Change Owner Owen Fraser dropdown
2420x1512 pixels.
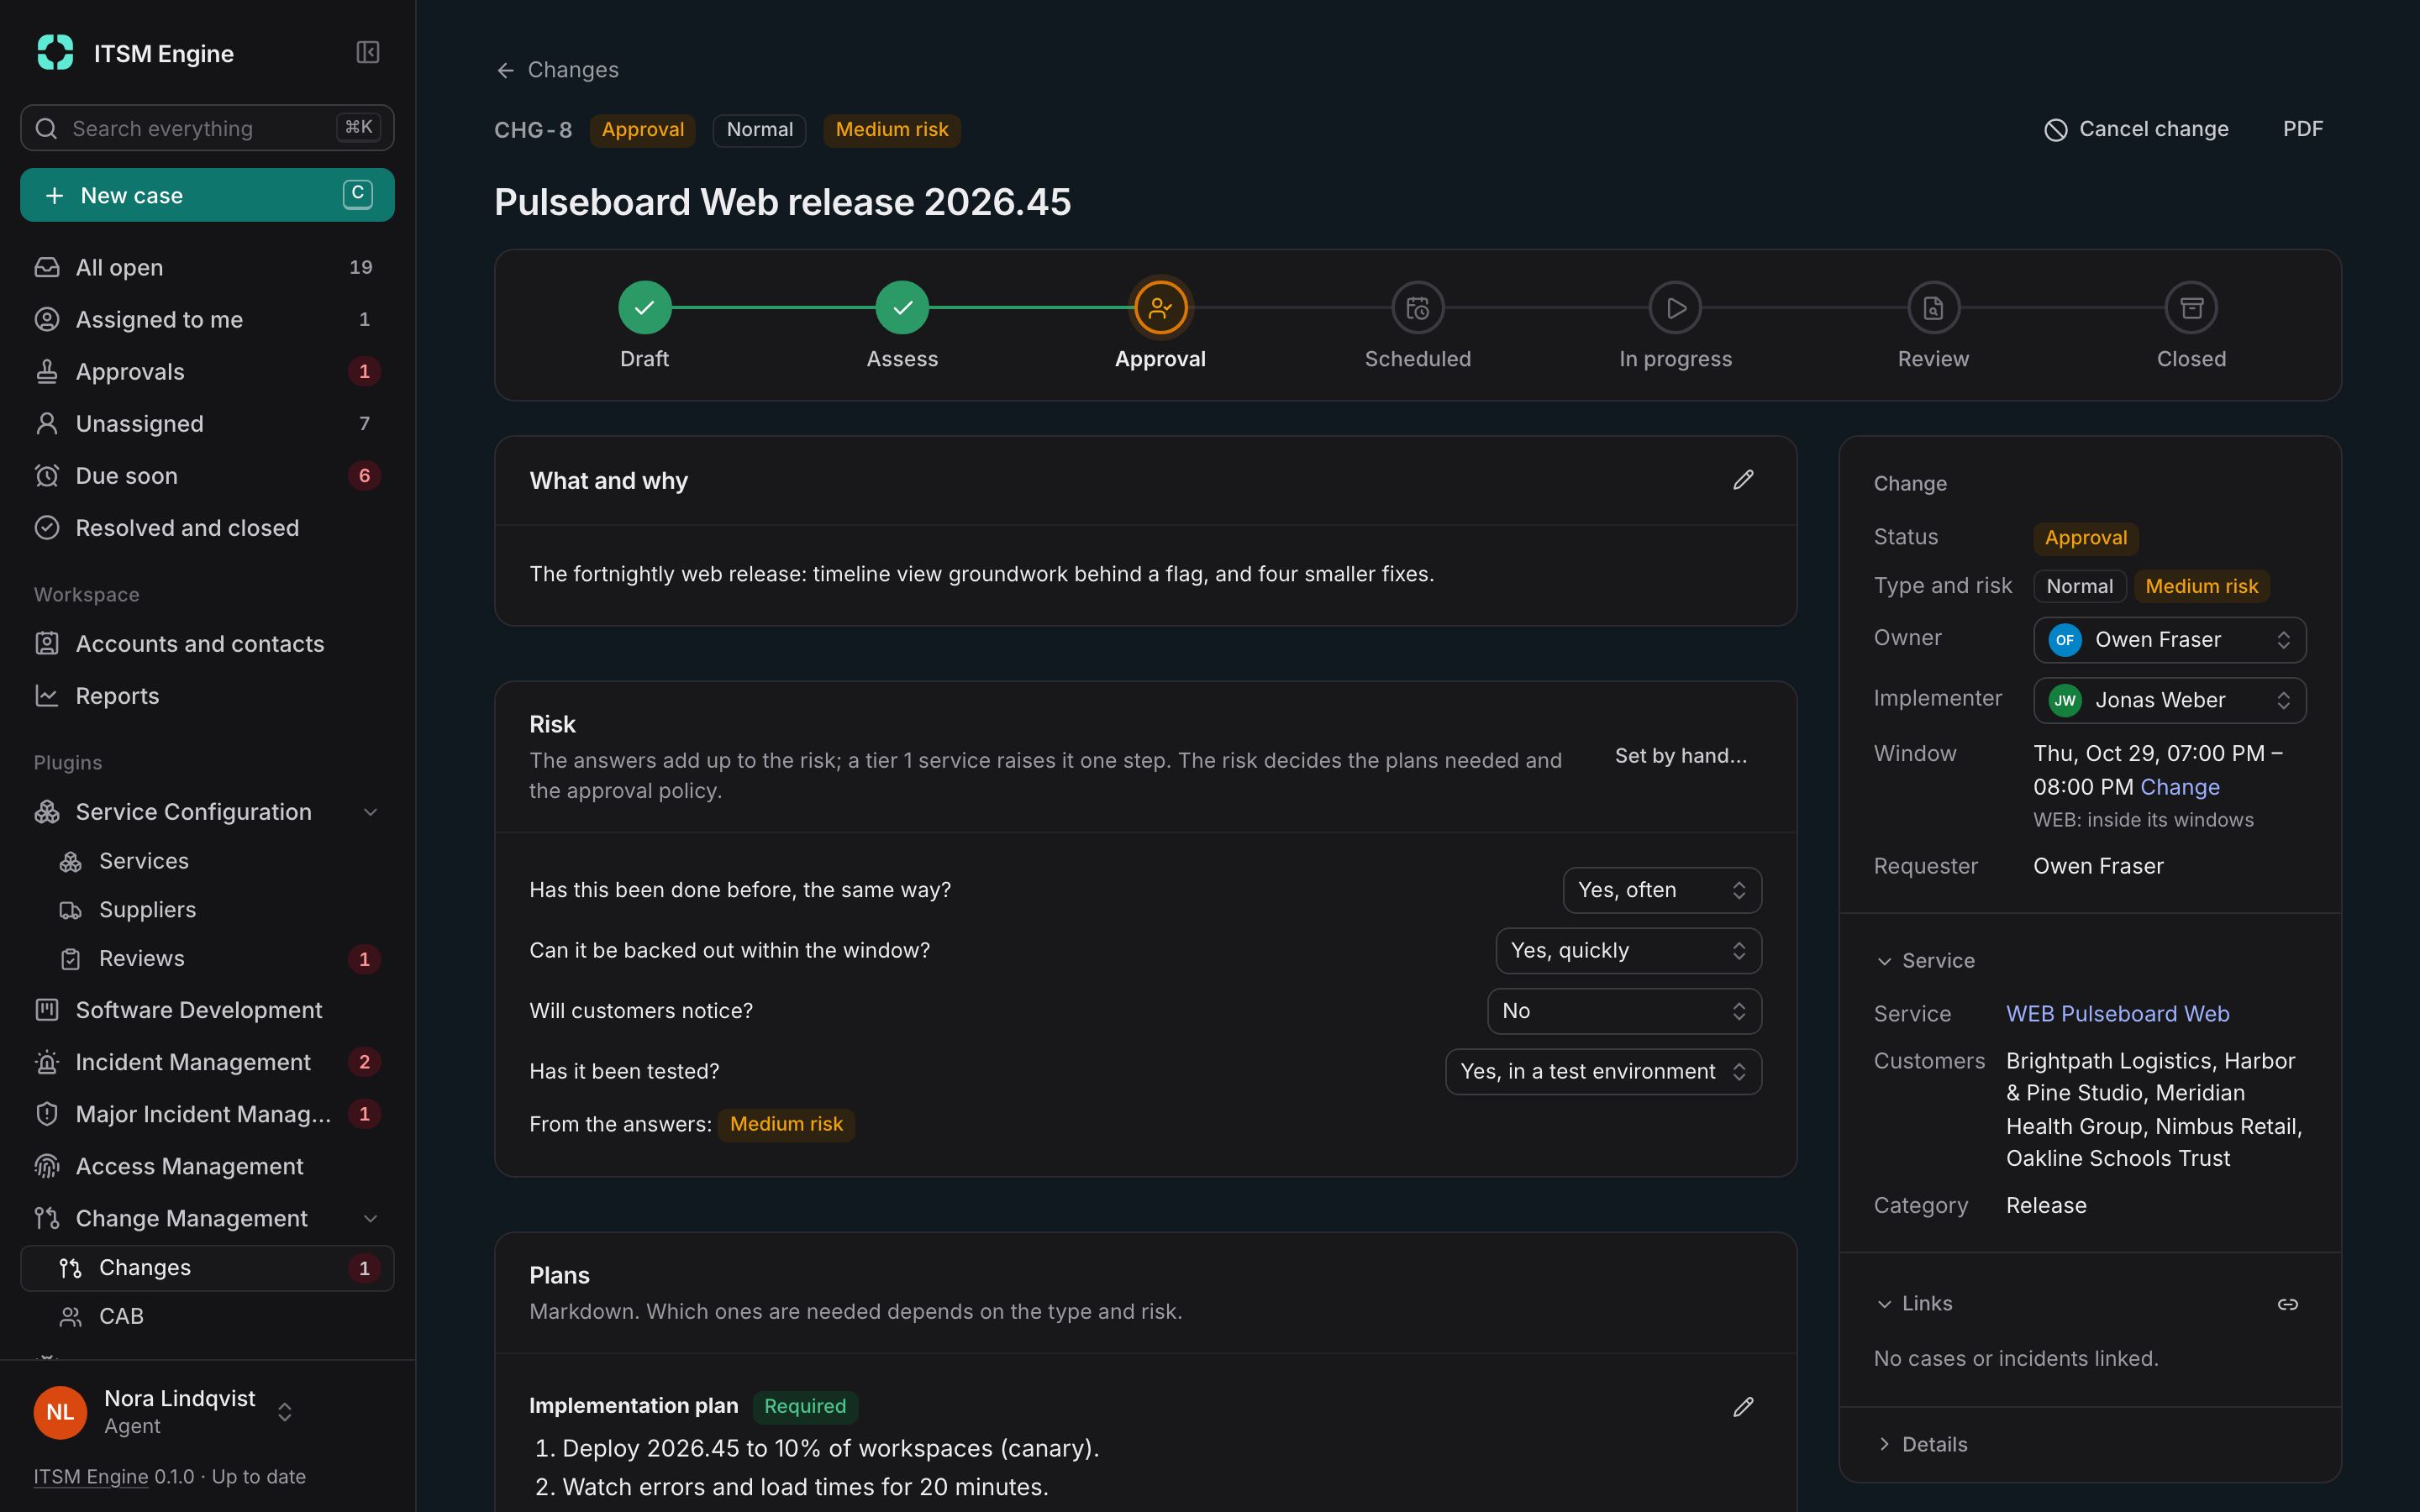tap(2169, 640)
